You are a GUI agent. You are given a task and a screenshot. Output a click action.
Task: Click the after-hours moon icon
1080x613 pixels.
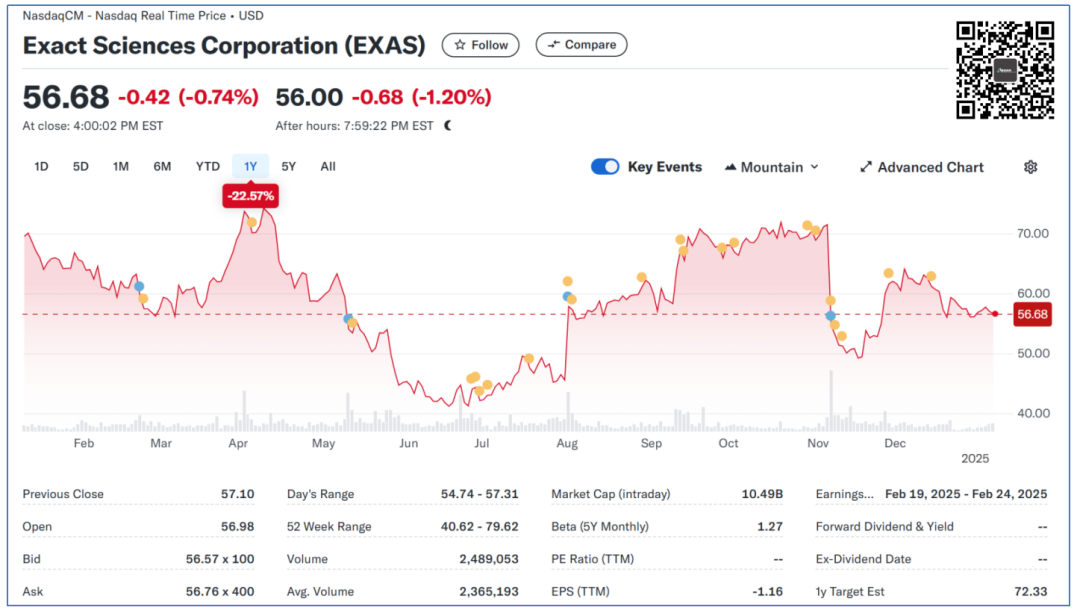point(448,126)
